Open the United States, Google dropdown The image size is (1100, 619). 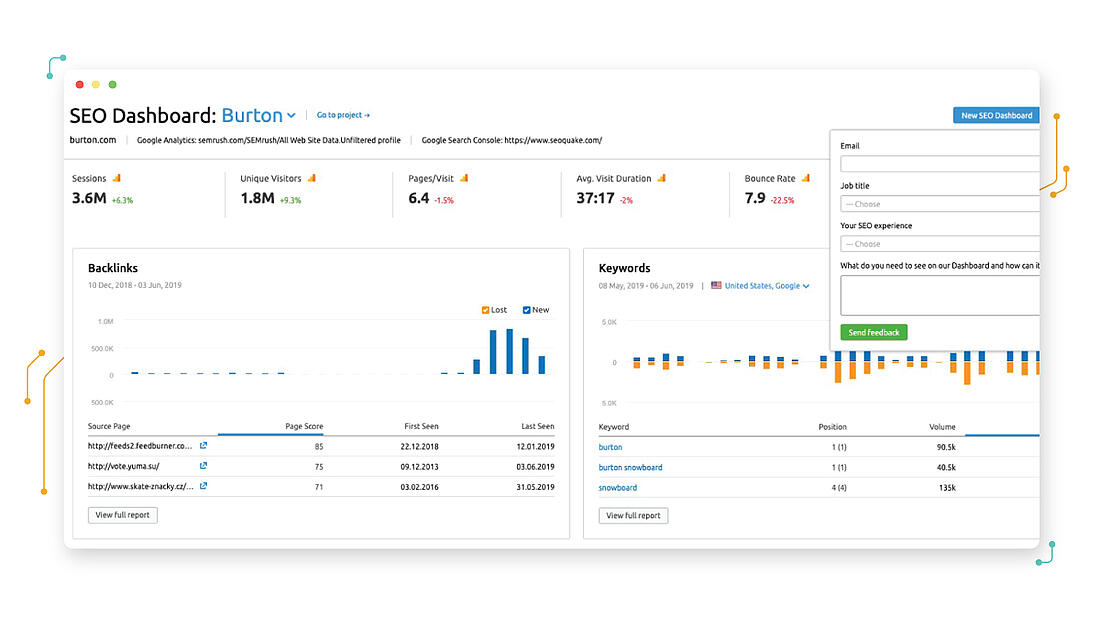[767, 286]
